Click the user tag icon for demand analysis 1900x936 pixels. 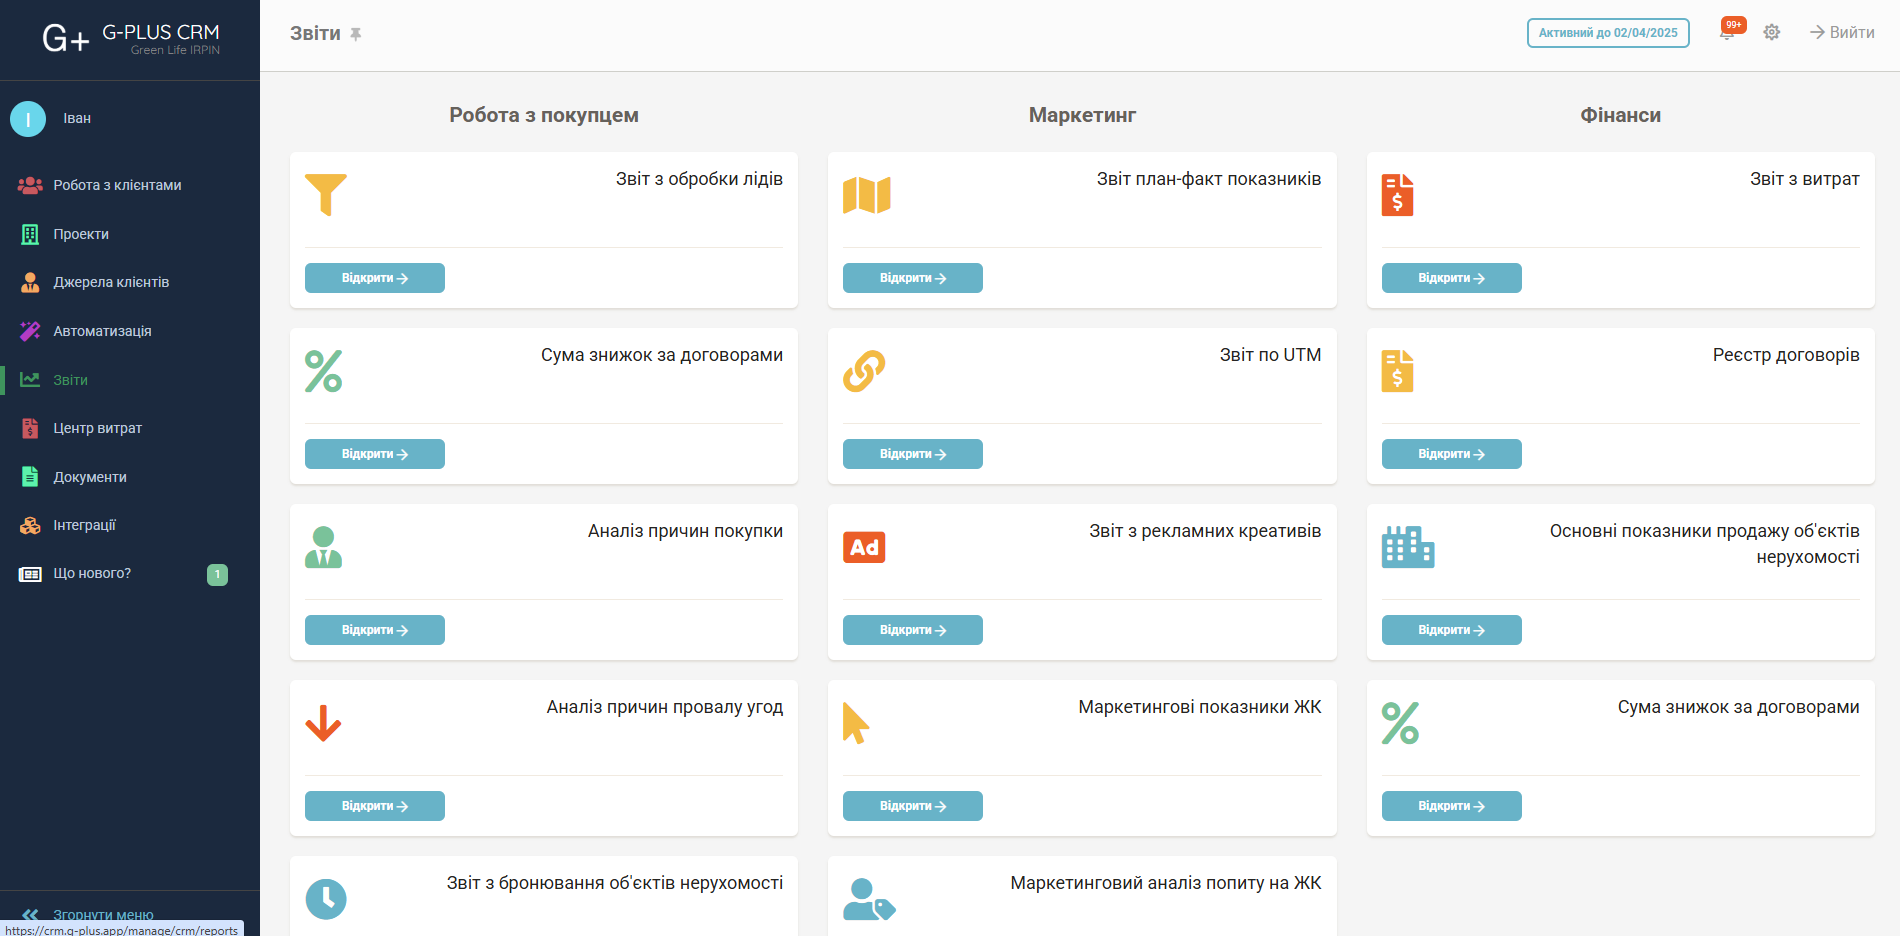[869, 899]
